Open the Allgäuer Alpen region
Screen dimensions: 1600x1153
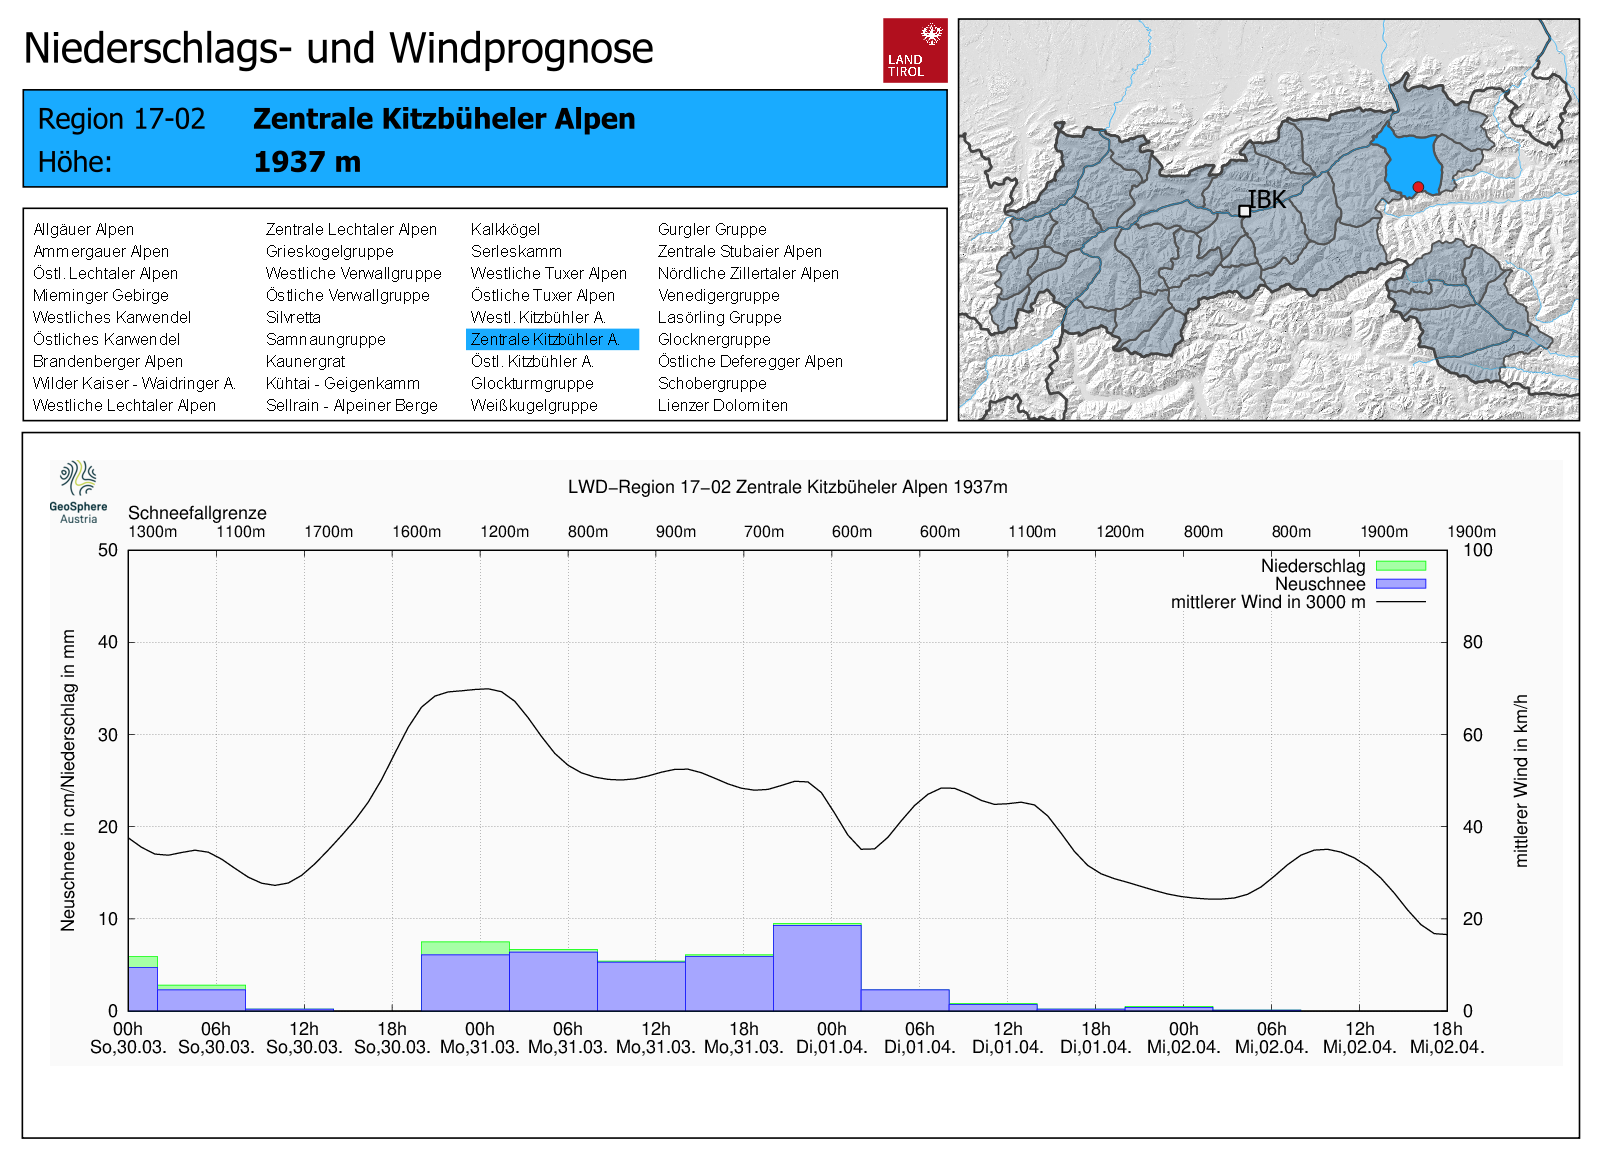point(84,230)
